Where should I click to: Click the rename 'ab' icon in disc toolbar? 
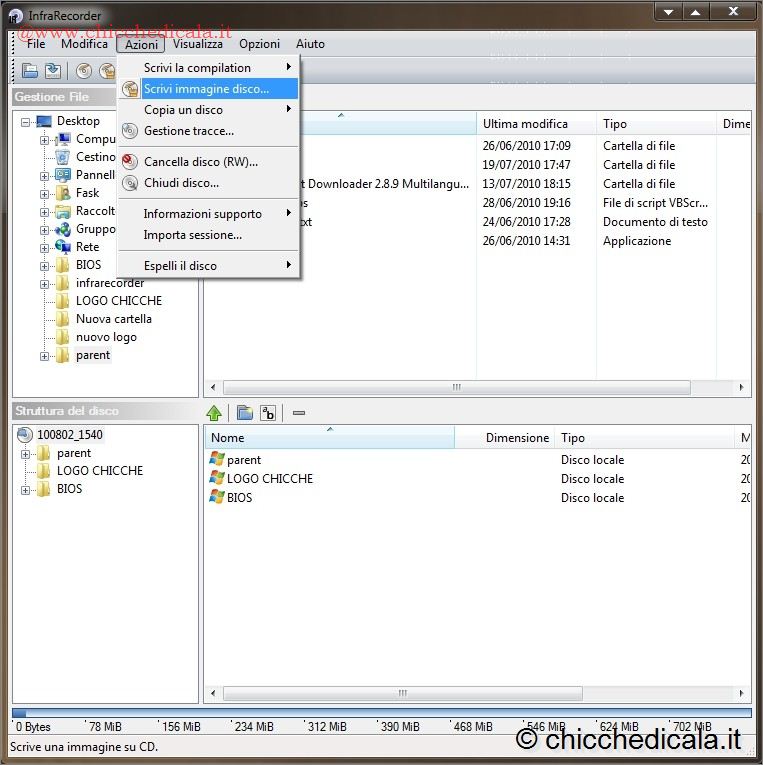268,413
